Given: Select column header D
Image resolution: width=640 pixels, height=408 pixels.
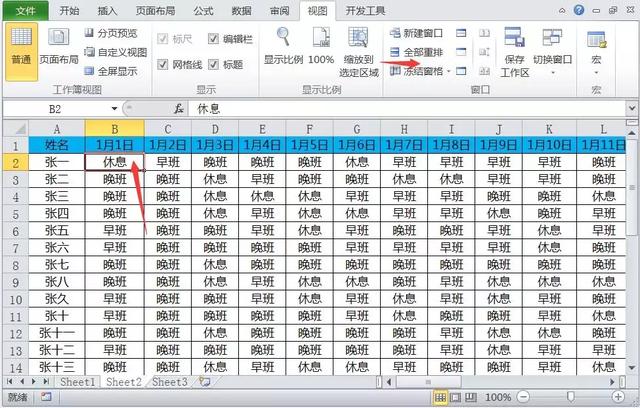Looking at the screenshot, I should (x=215, y=129).
